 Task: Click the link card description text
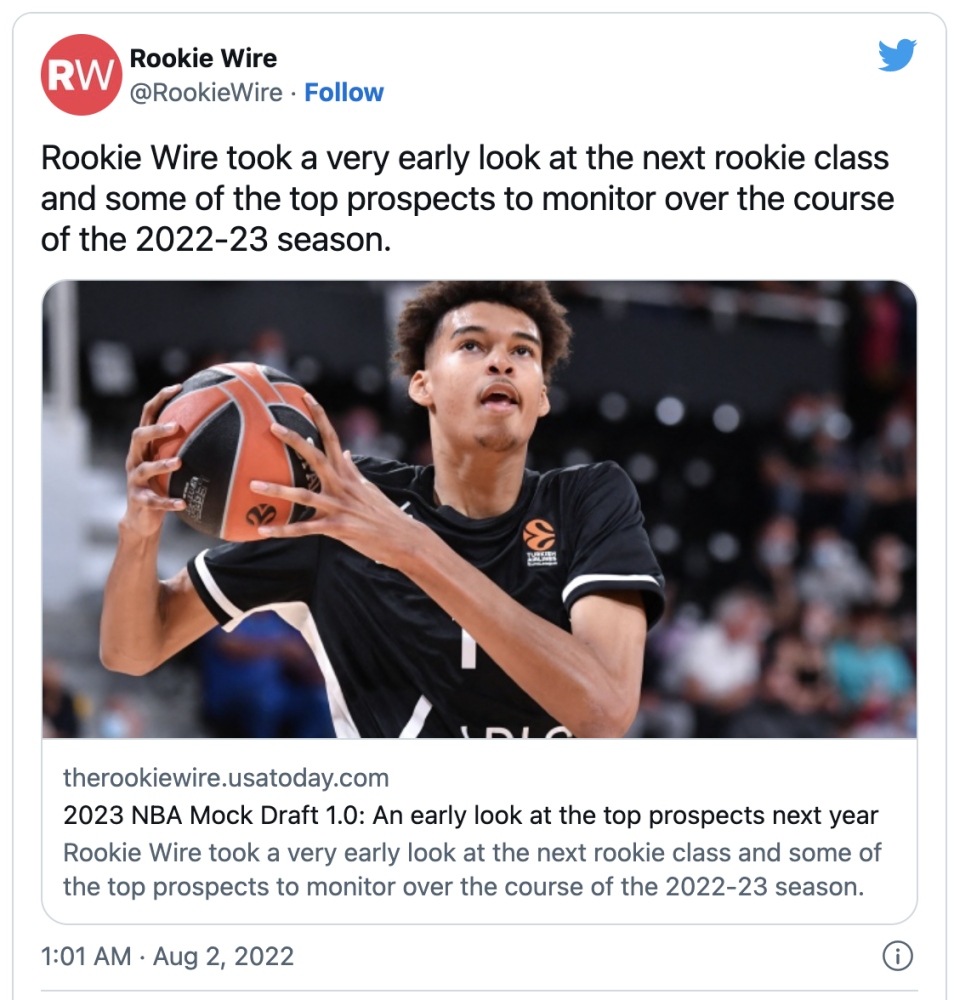472,869
